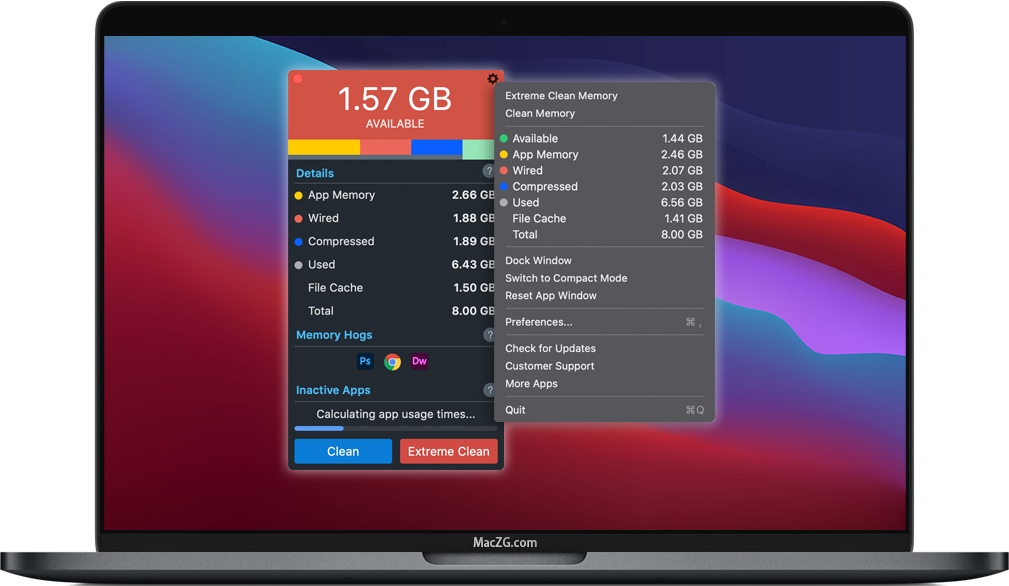Image resolution: width=1009 pixels, height=586 pixels.
Task: Open help for the Inactive Apps section
Action: pos(489,390)
